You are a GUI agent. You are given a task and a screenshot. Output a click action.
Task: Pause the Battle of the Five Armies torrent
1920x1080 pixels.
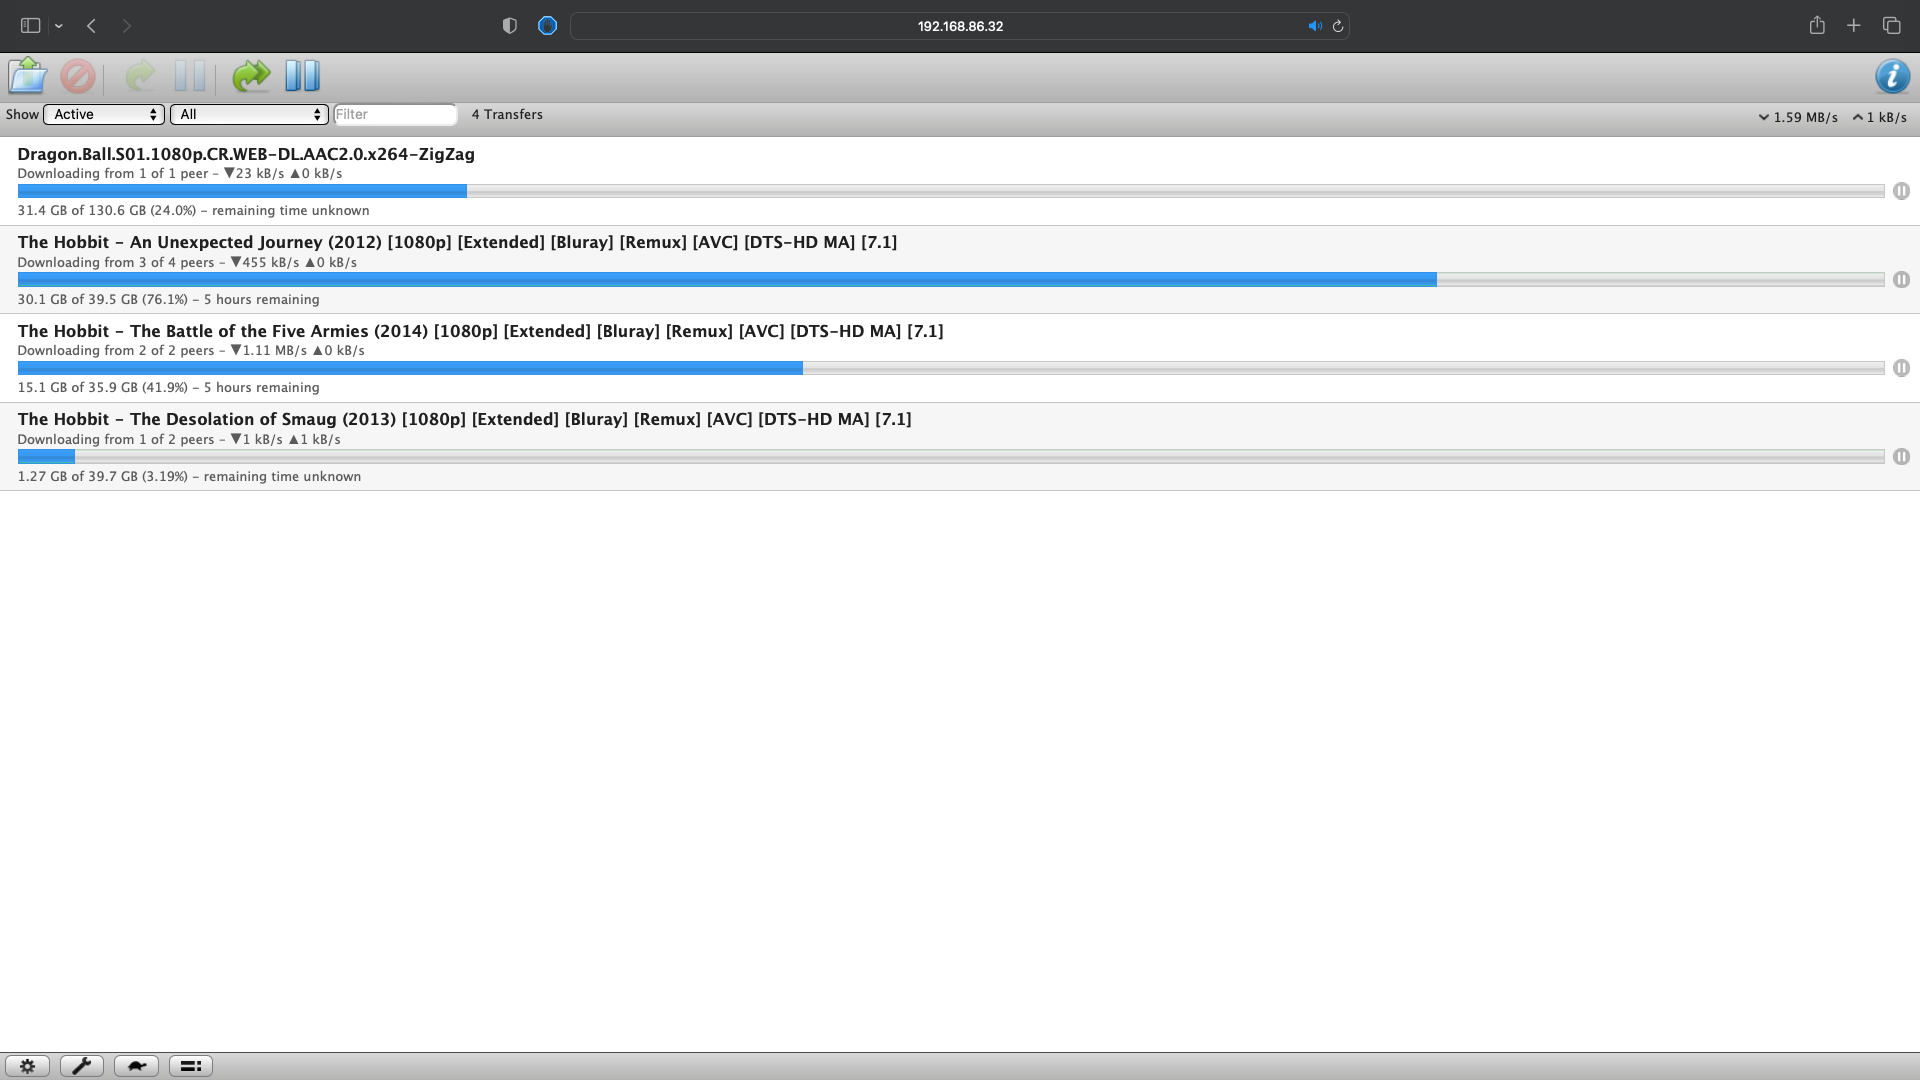(x=1901, y=368)
